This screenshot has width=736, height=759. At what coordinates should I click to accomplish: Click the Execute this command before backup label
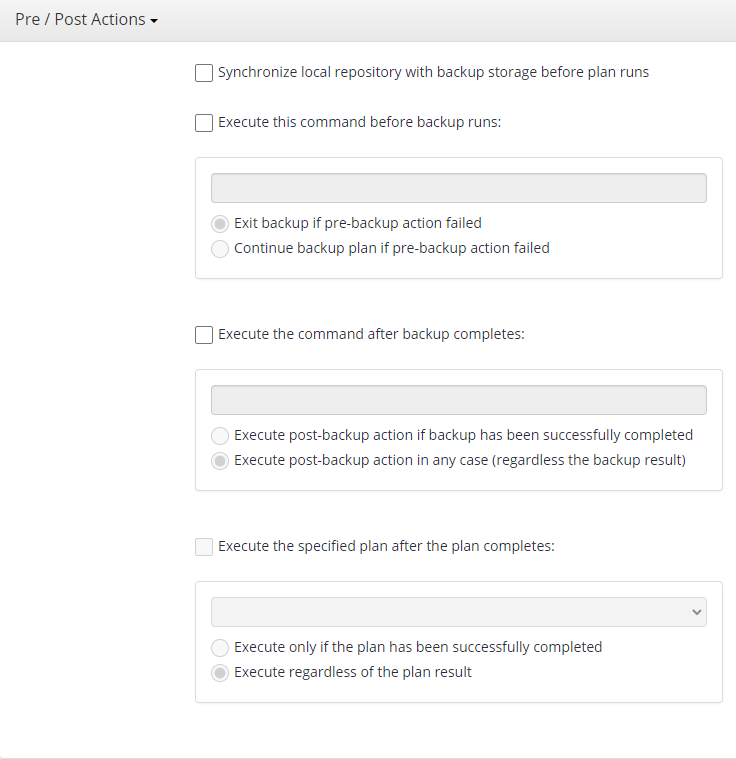tap(359, 122)
